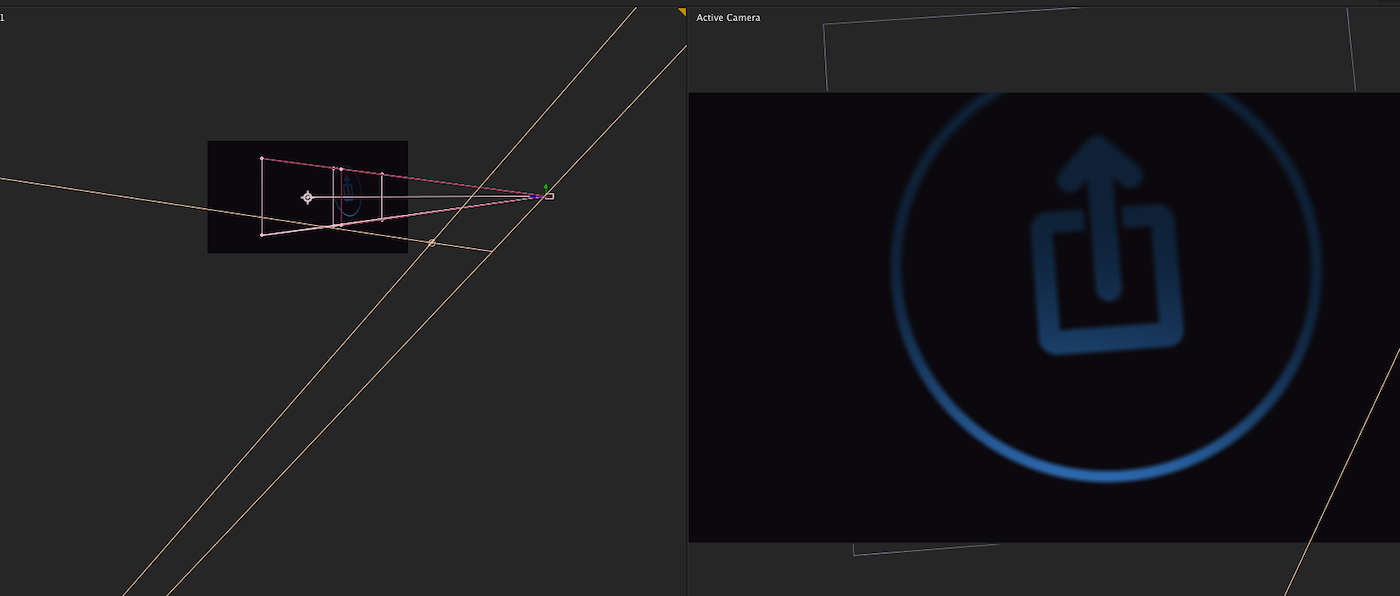Click the small circle handle on the orange line
The height and width of the screenshot is (596, 1400).
pyautogui.click(x=432, y=243)
